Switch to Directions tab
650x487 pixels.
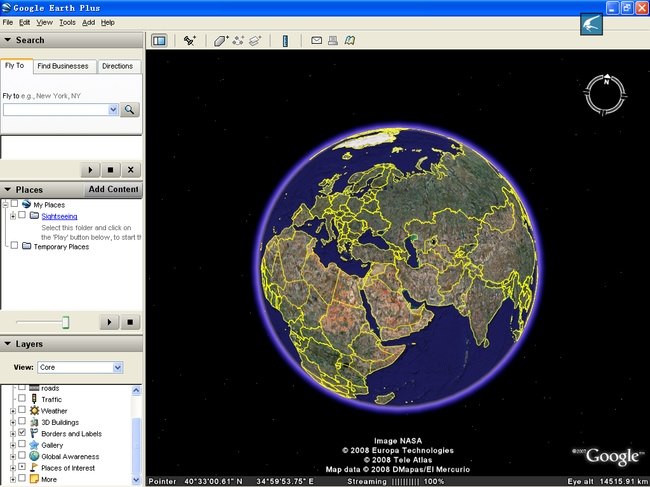(117, 66)
